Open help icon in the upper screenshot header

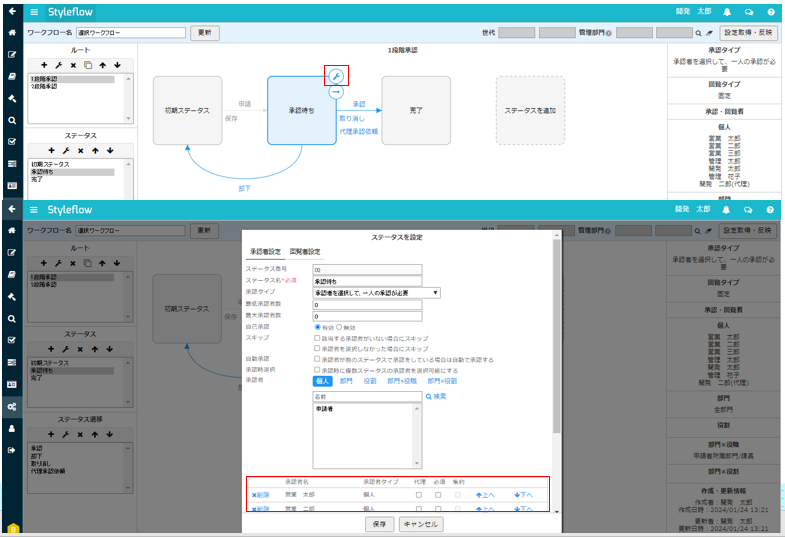(x=771, y=12)
